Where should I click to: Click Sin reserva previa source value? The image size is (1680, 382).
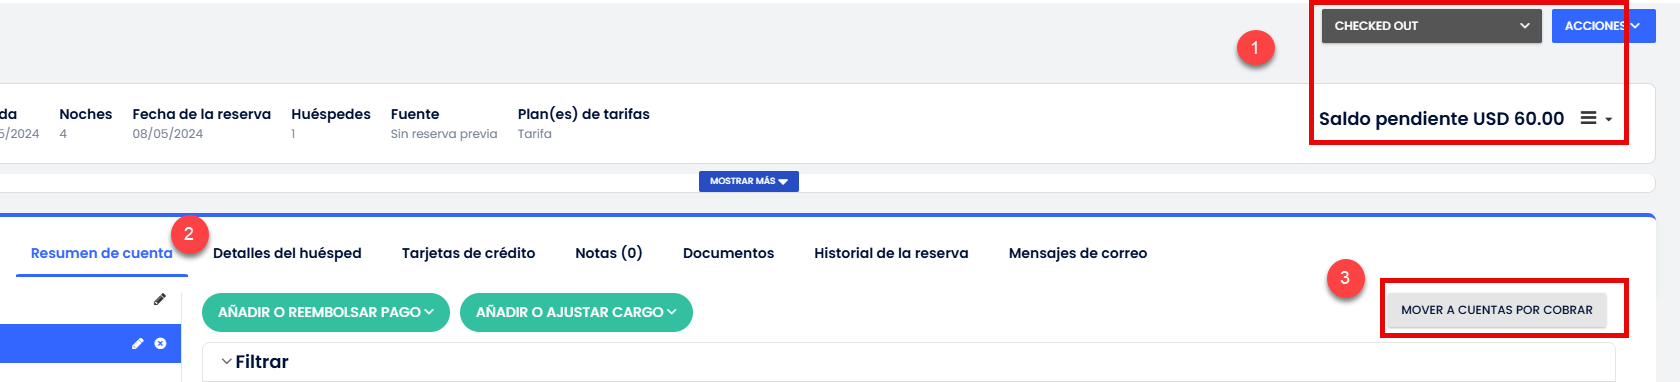444,134
